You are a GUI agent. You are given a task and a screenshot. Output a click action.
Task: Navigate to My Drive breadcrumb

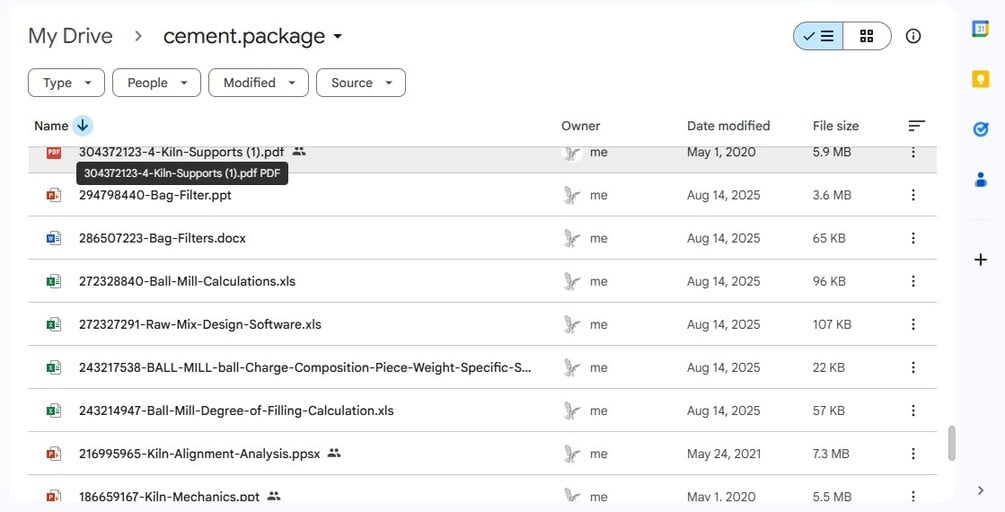70,36
